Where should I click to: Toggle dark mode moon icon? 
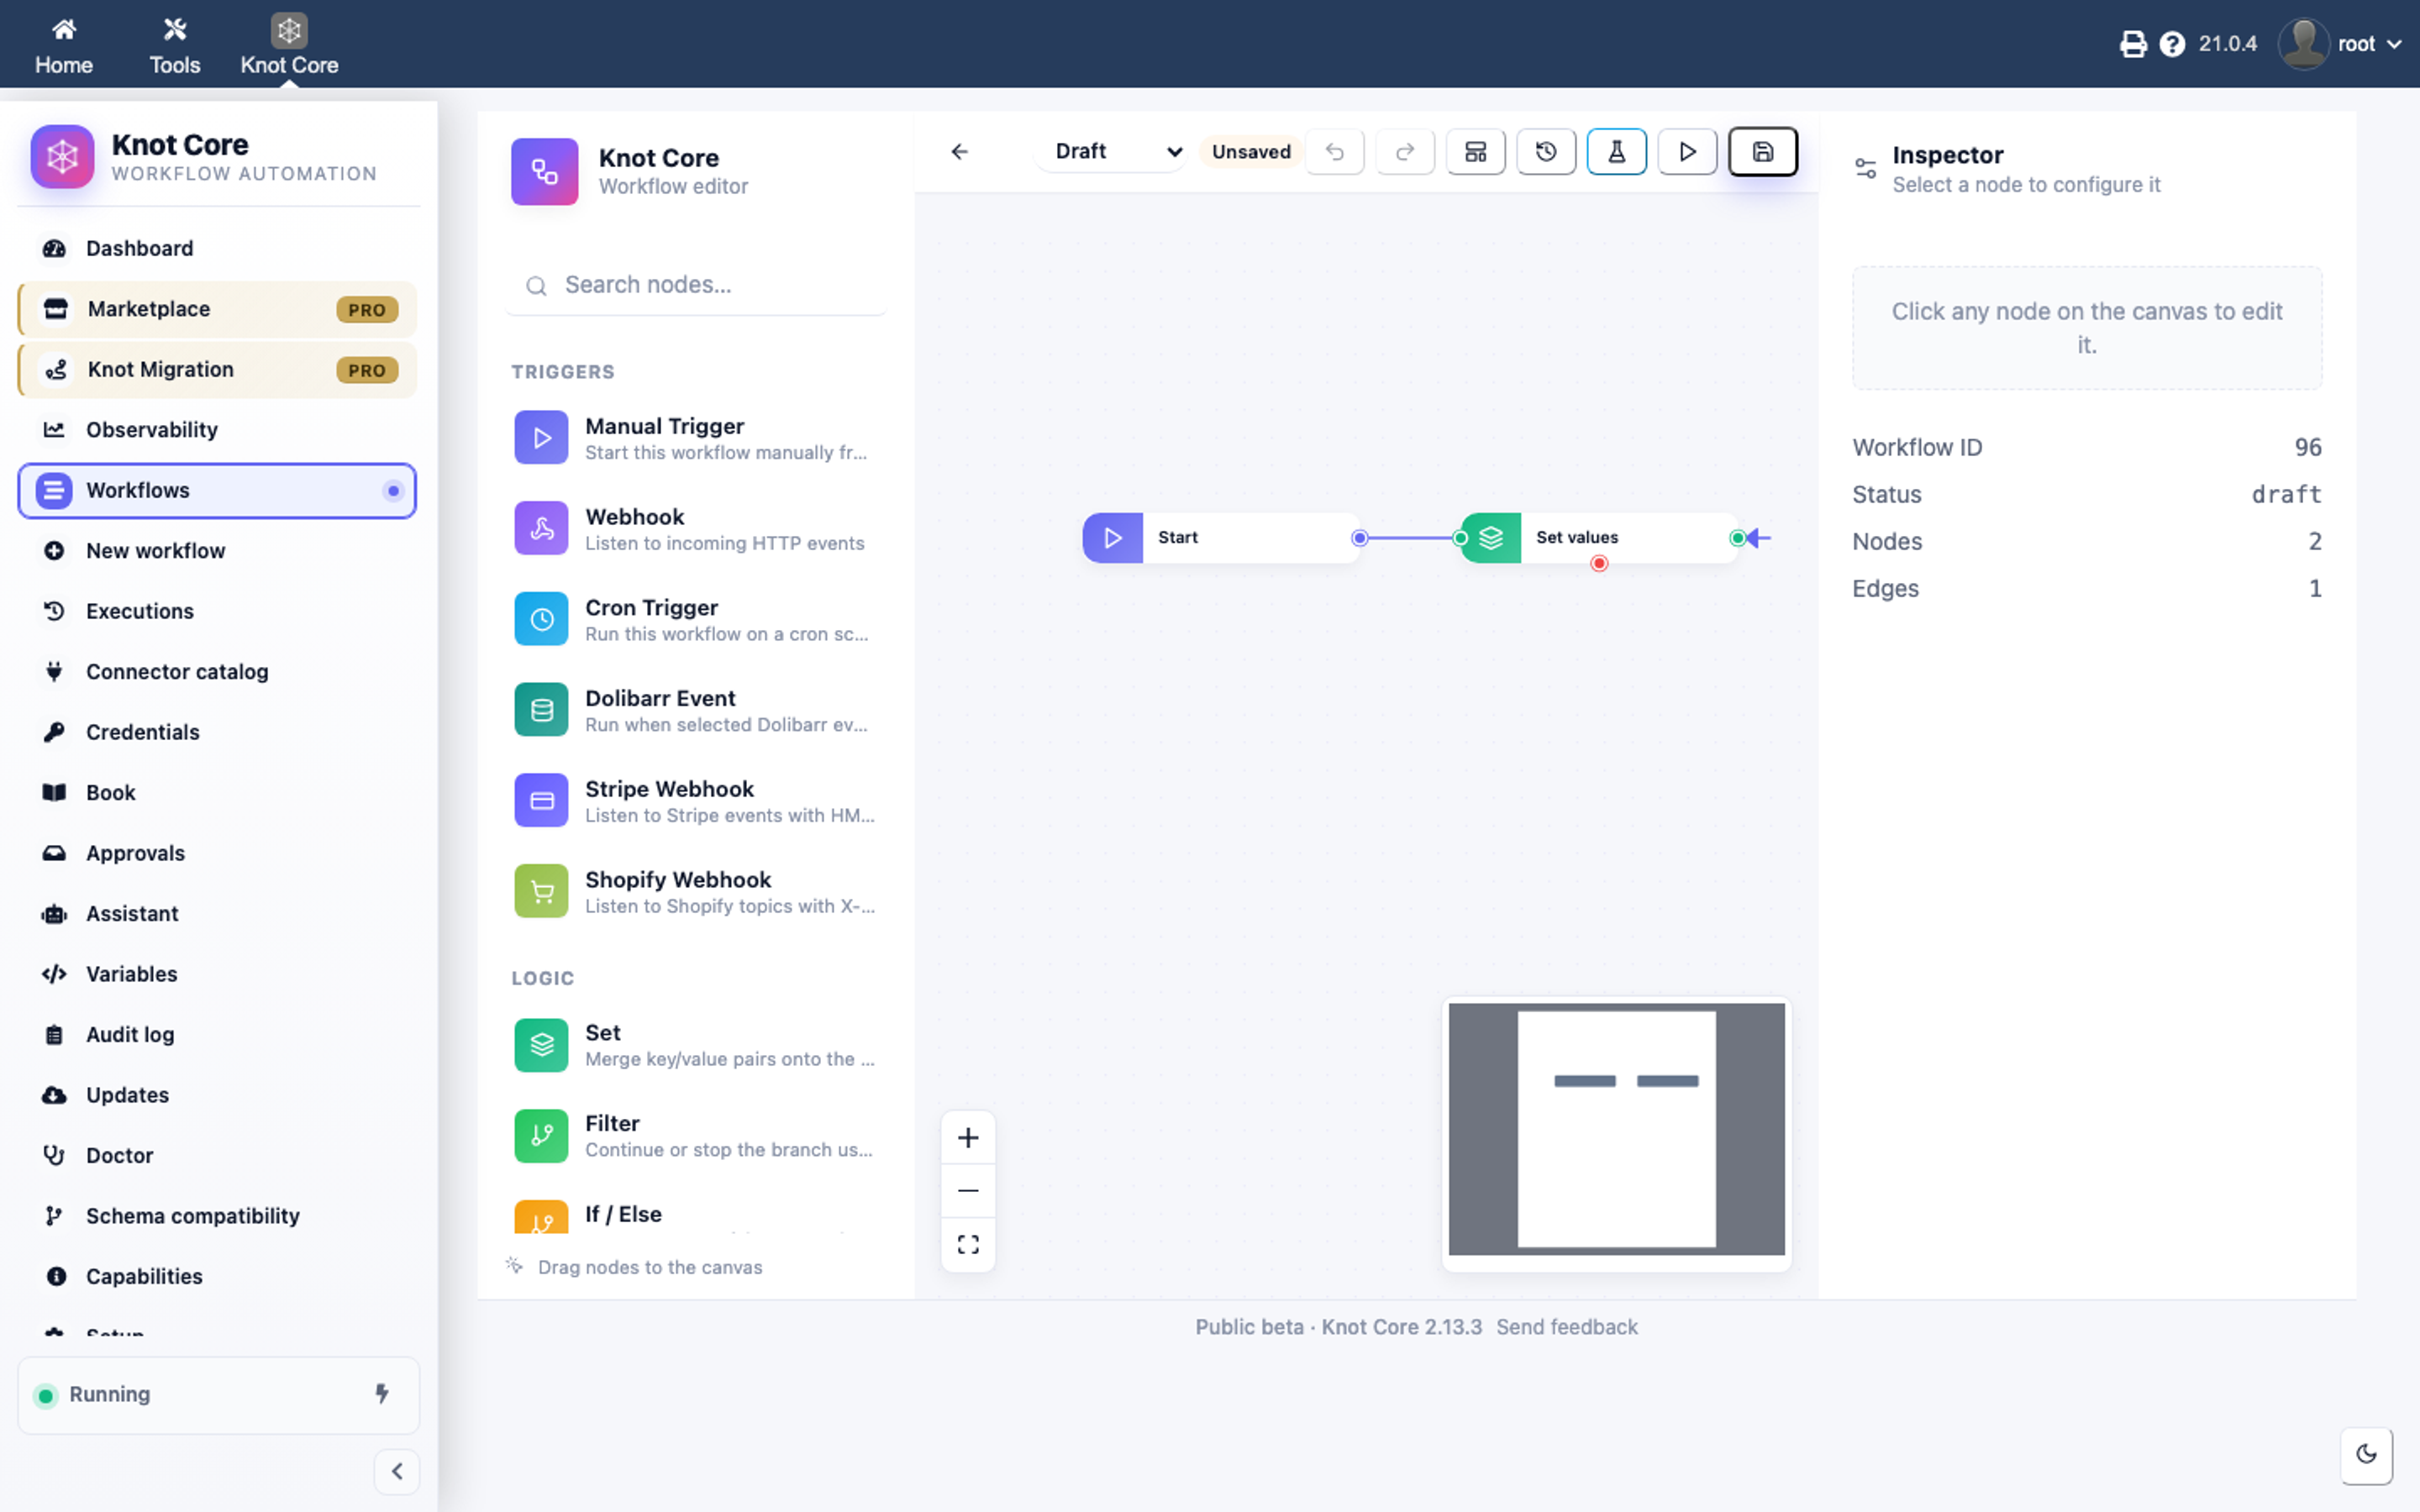click(2366, 1454)
